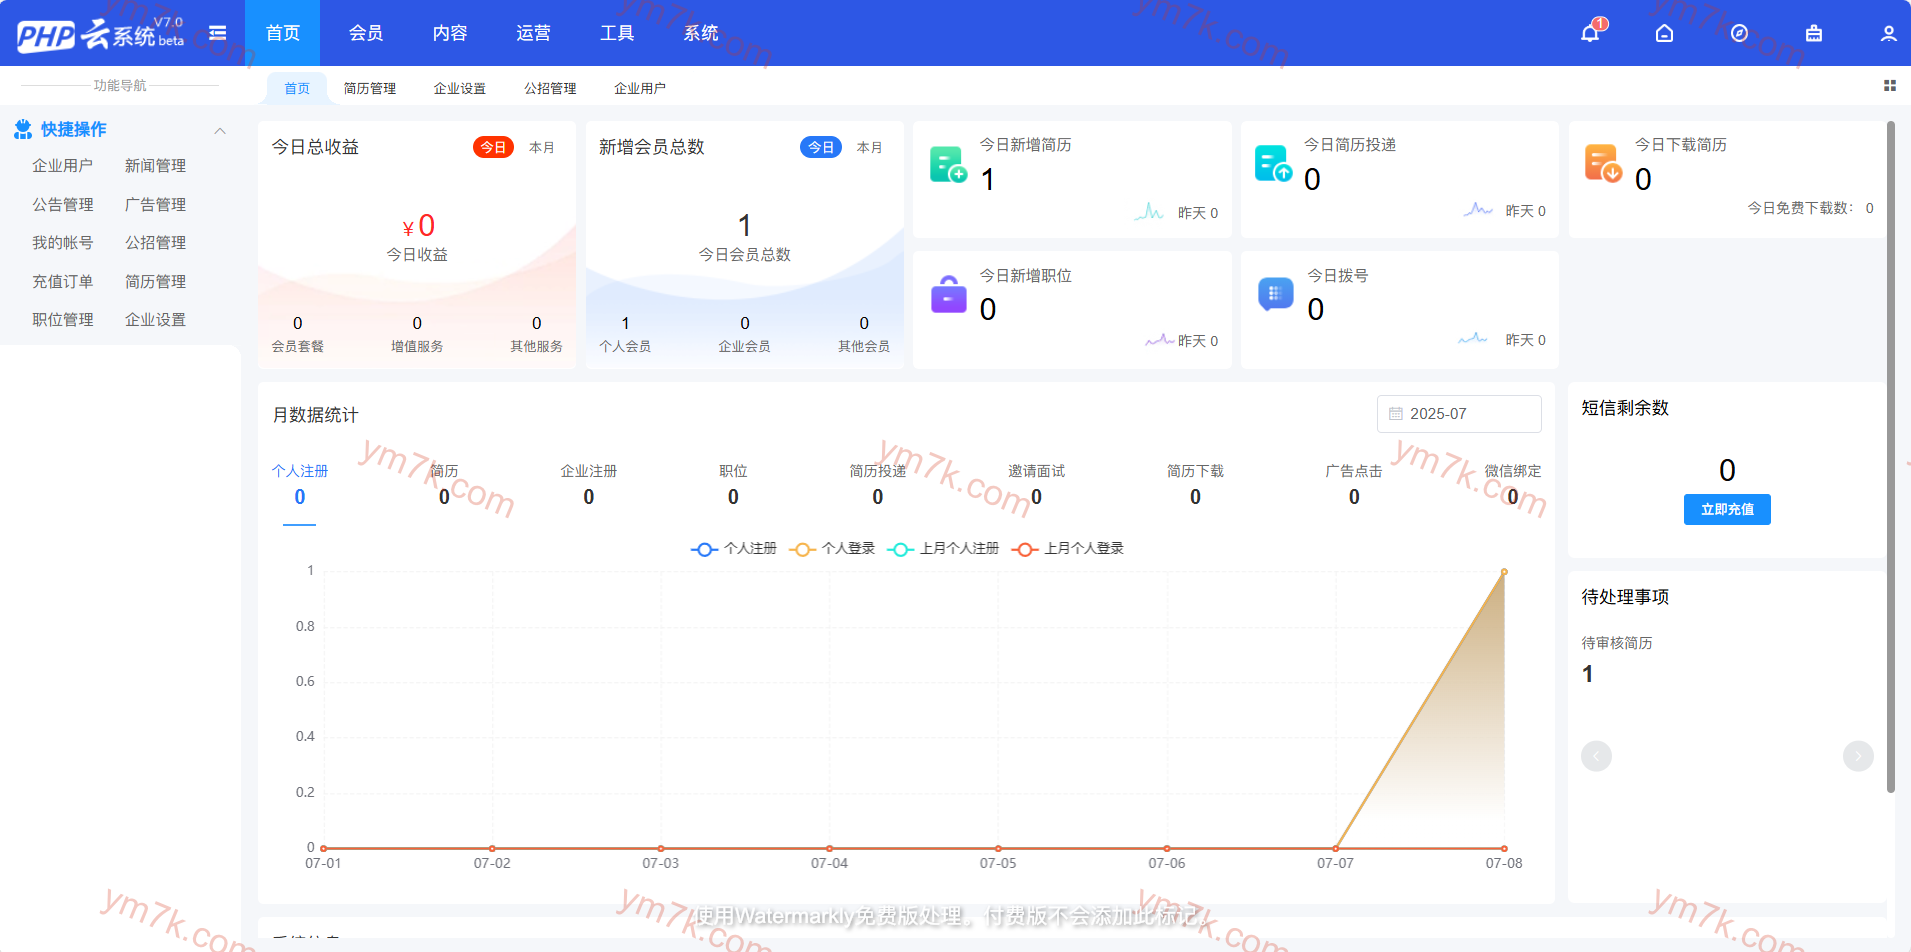
Task: Open the user profile icon
Action: [x=1888, y=33]
